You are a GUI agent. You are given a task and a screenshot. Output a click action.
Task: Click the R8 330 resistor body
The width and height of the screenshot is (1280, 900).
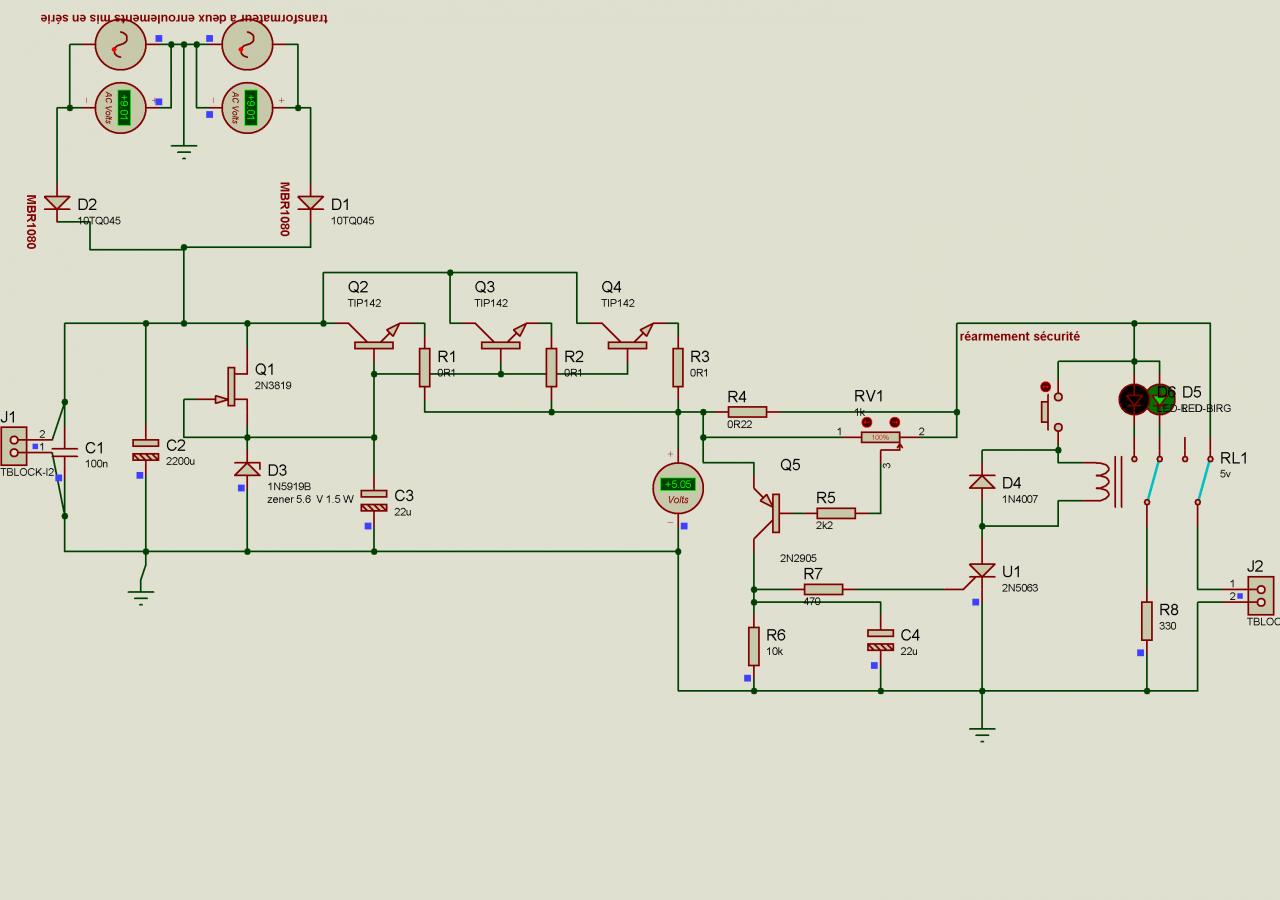1147,621
